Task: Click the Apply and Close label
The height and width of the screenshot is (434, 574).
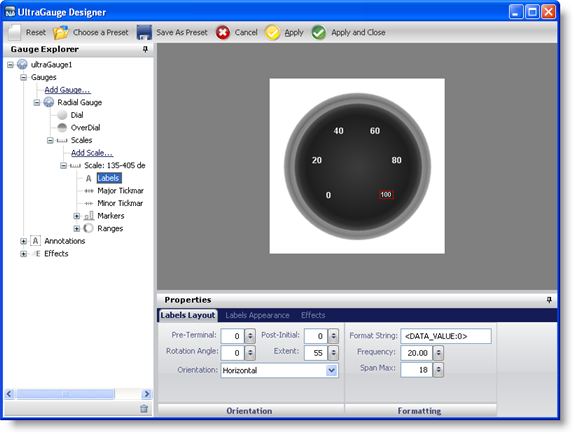Action: 358,32
